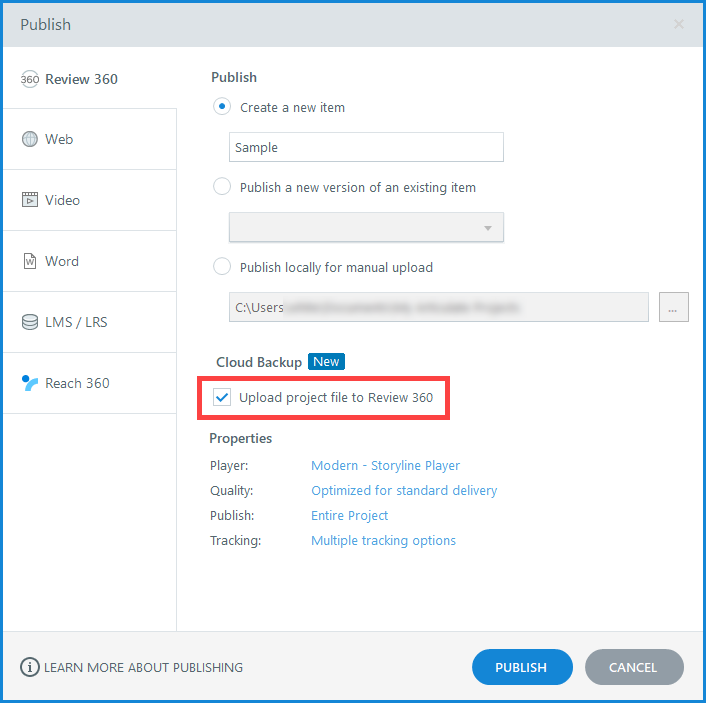Click the info icon beside Learn More

(29, 667)
